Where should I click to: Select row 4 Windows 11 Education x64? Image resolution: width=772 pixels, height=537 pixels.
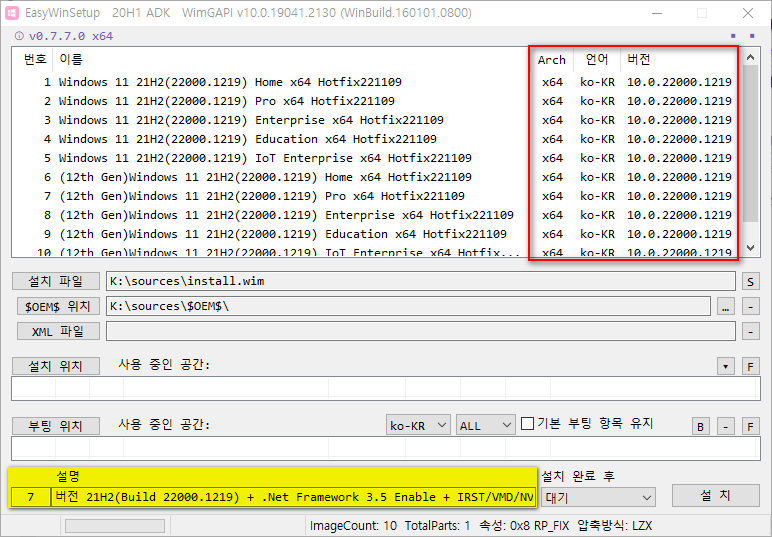click(x=377, y=139)
